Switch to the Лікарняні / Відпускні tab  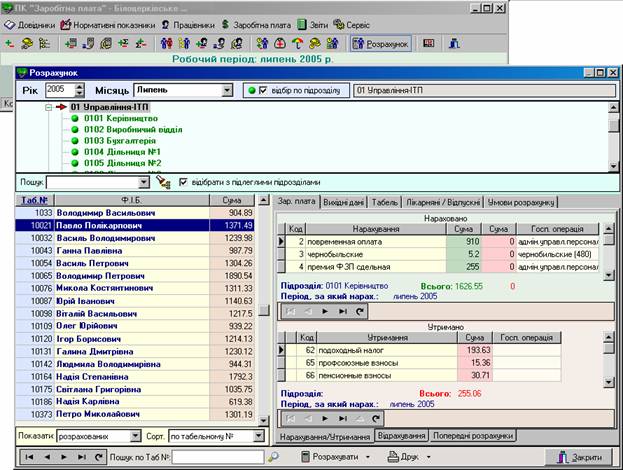443,202
